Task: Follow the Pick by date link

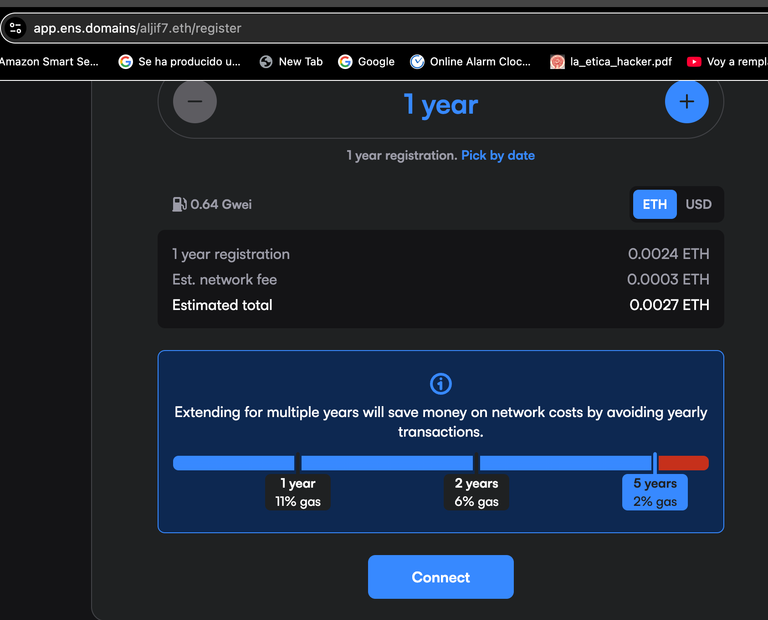Action: pyautogui.click(x=498, y=156)
